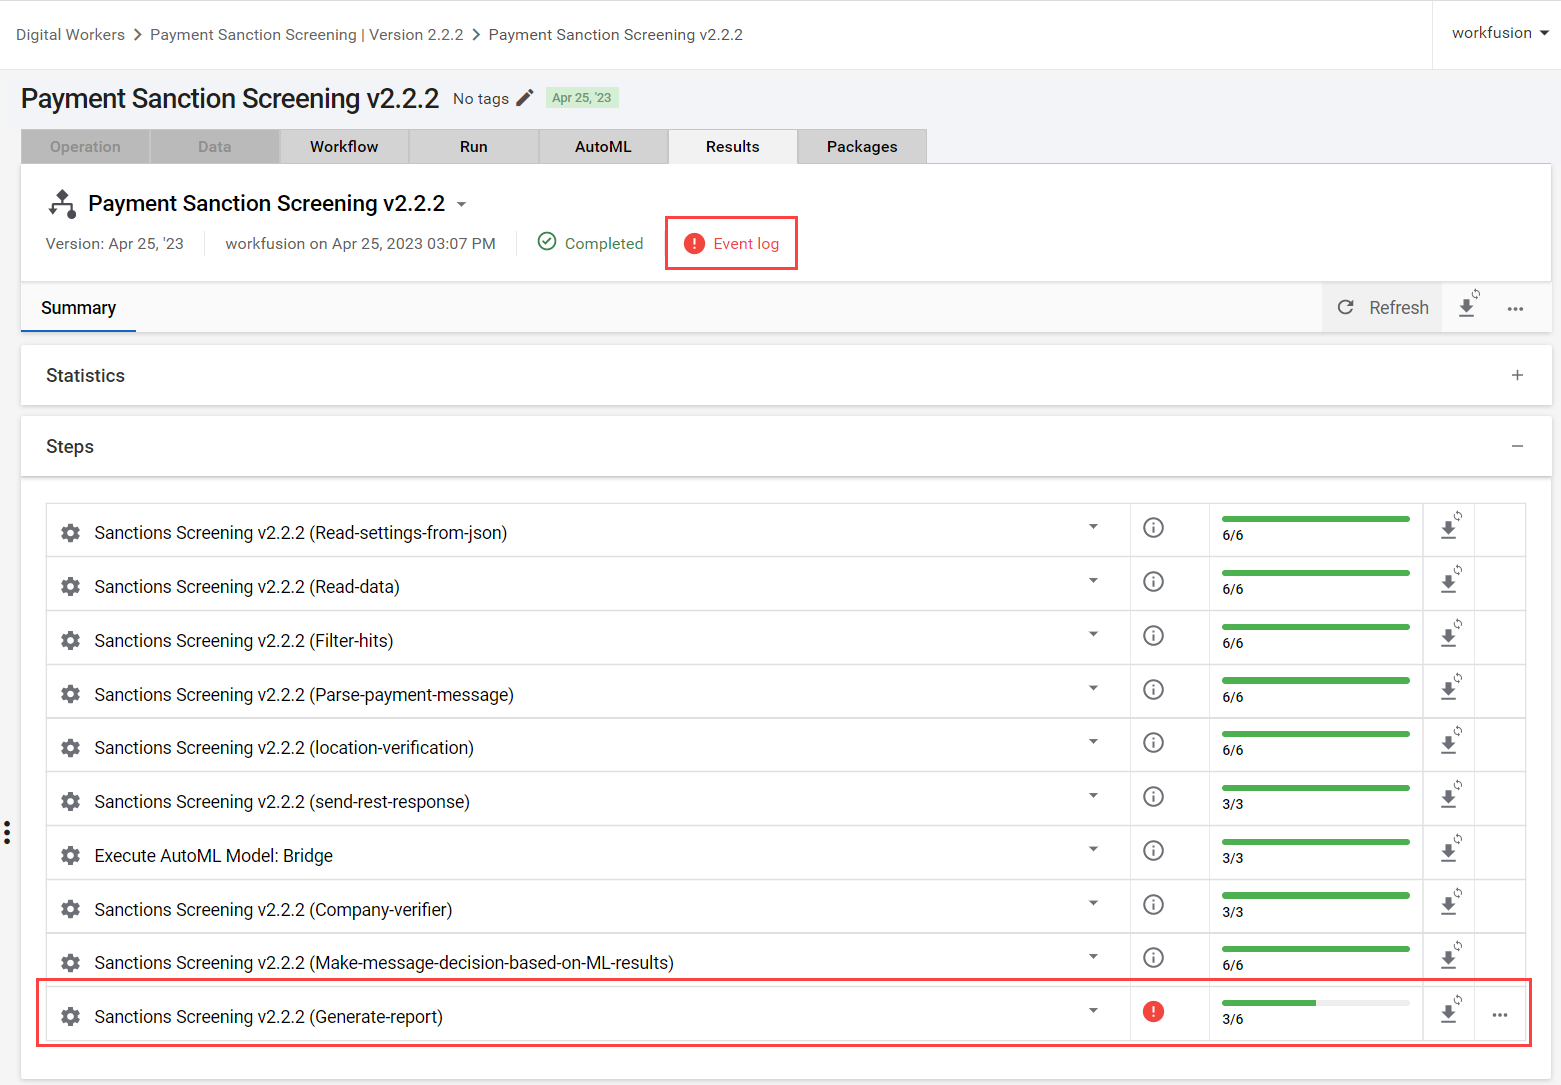Click gear icon for Read-settings-from-json step
Screen dimensions: 1561x1085
[x=70, y=533]
